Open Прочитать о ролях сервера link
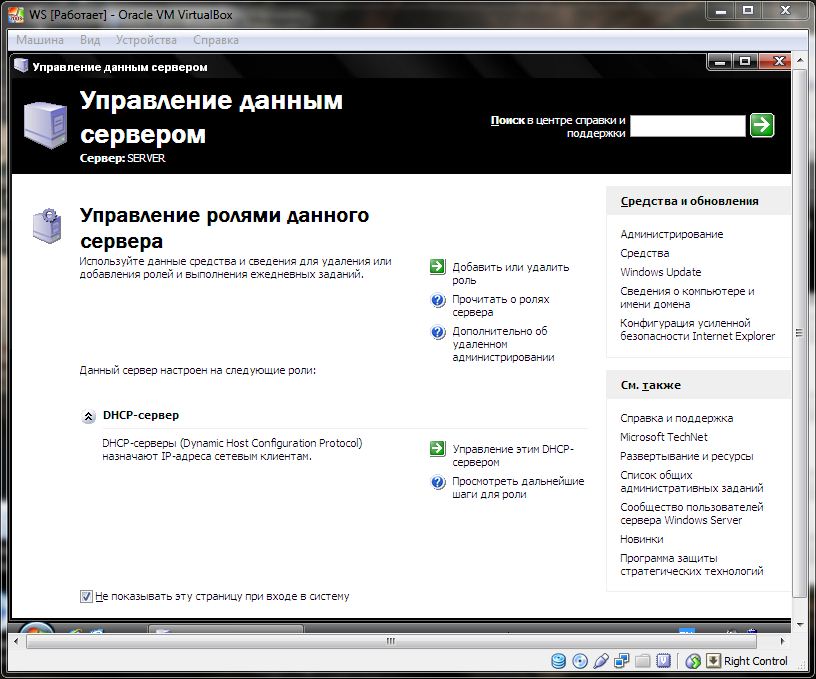Viewport: 816px width, 679px height. click(x=501, y=305)
